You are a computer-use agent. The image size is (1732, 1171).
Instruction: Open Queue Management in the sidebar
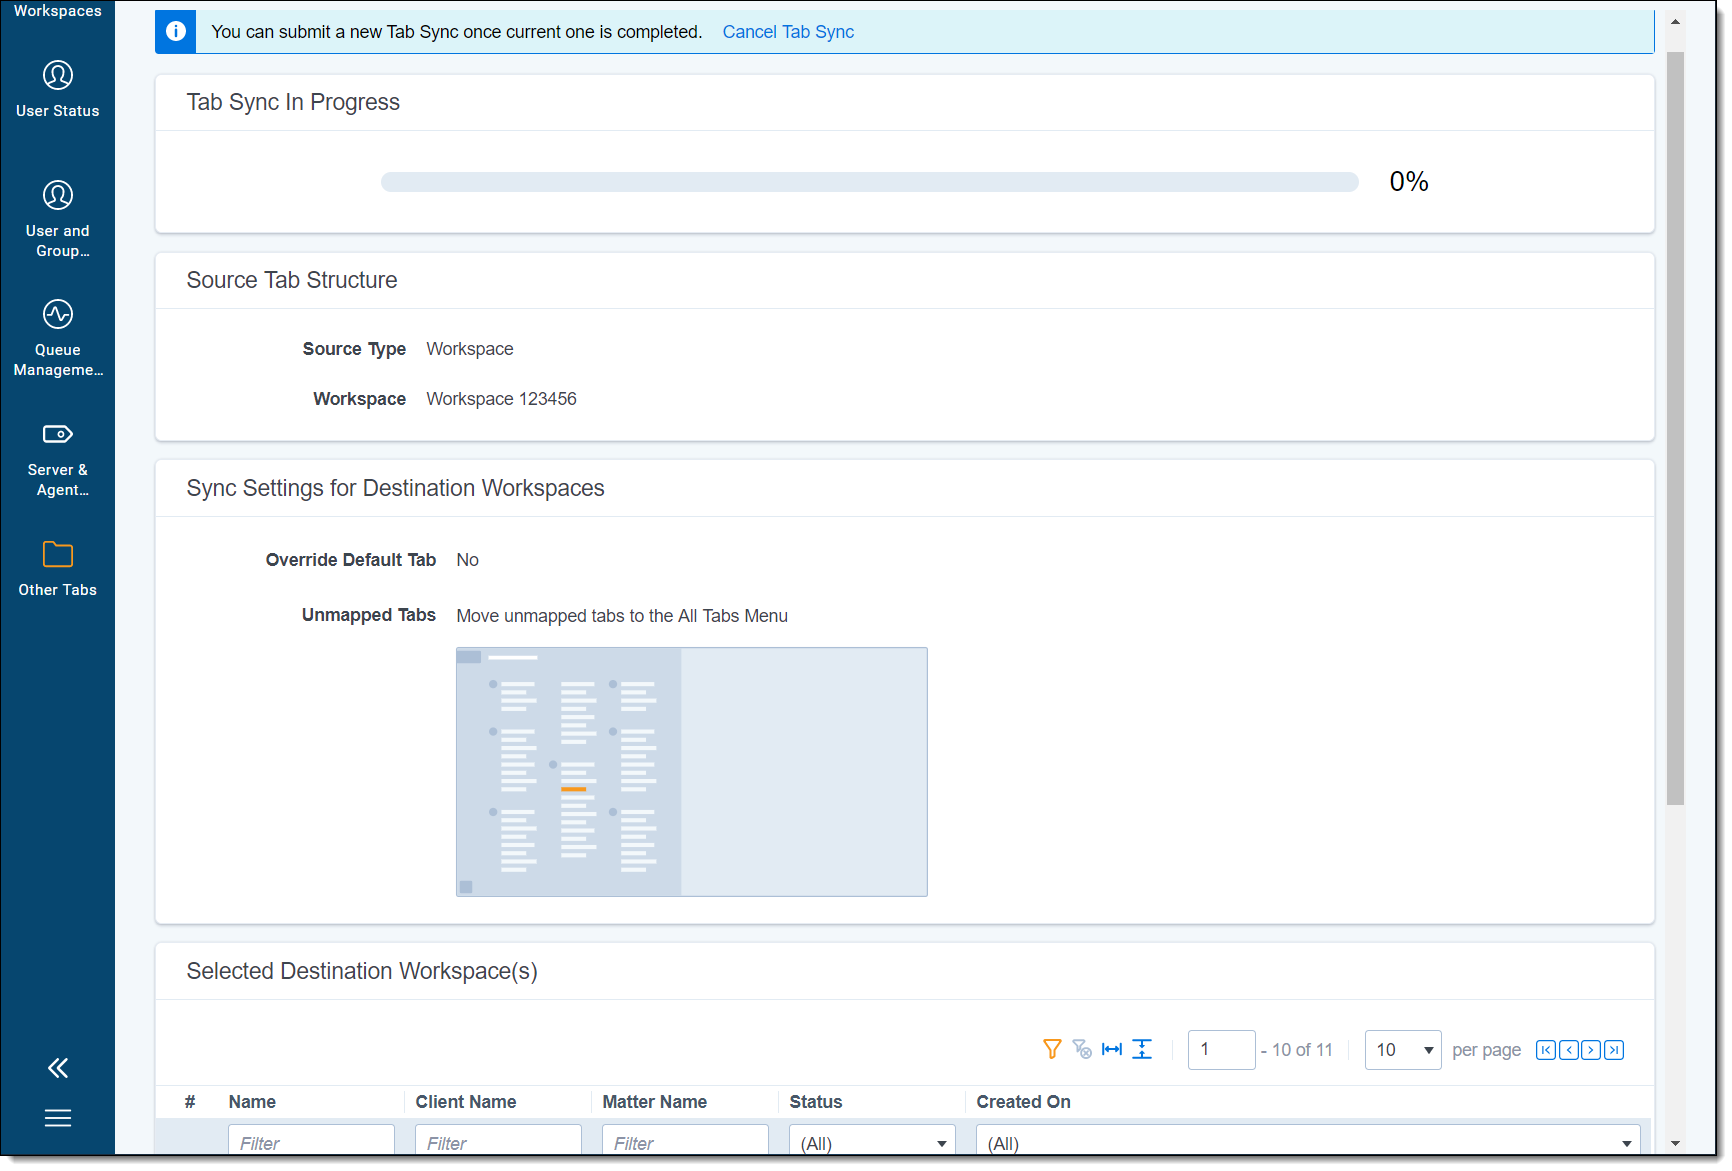57,338
